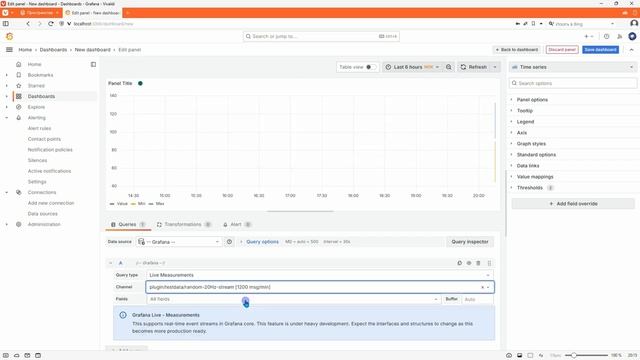Expand the Tooltip options section
Viewport: 640px width, 360px height.
point(524,111)
